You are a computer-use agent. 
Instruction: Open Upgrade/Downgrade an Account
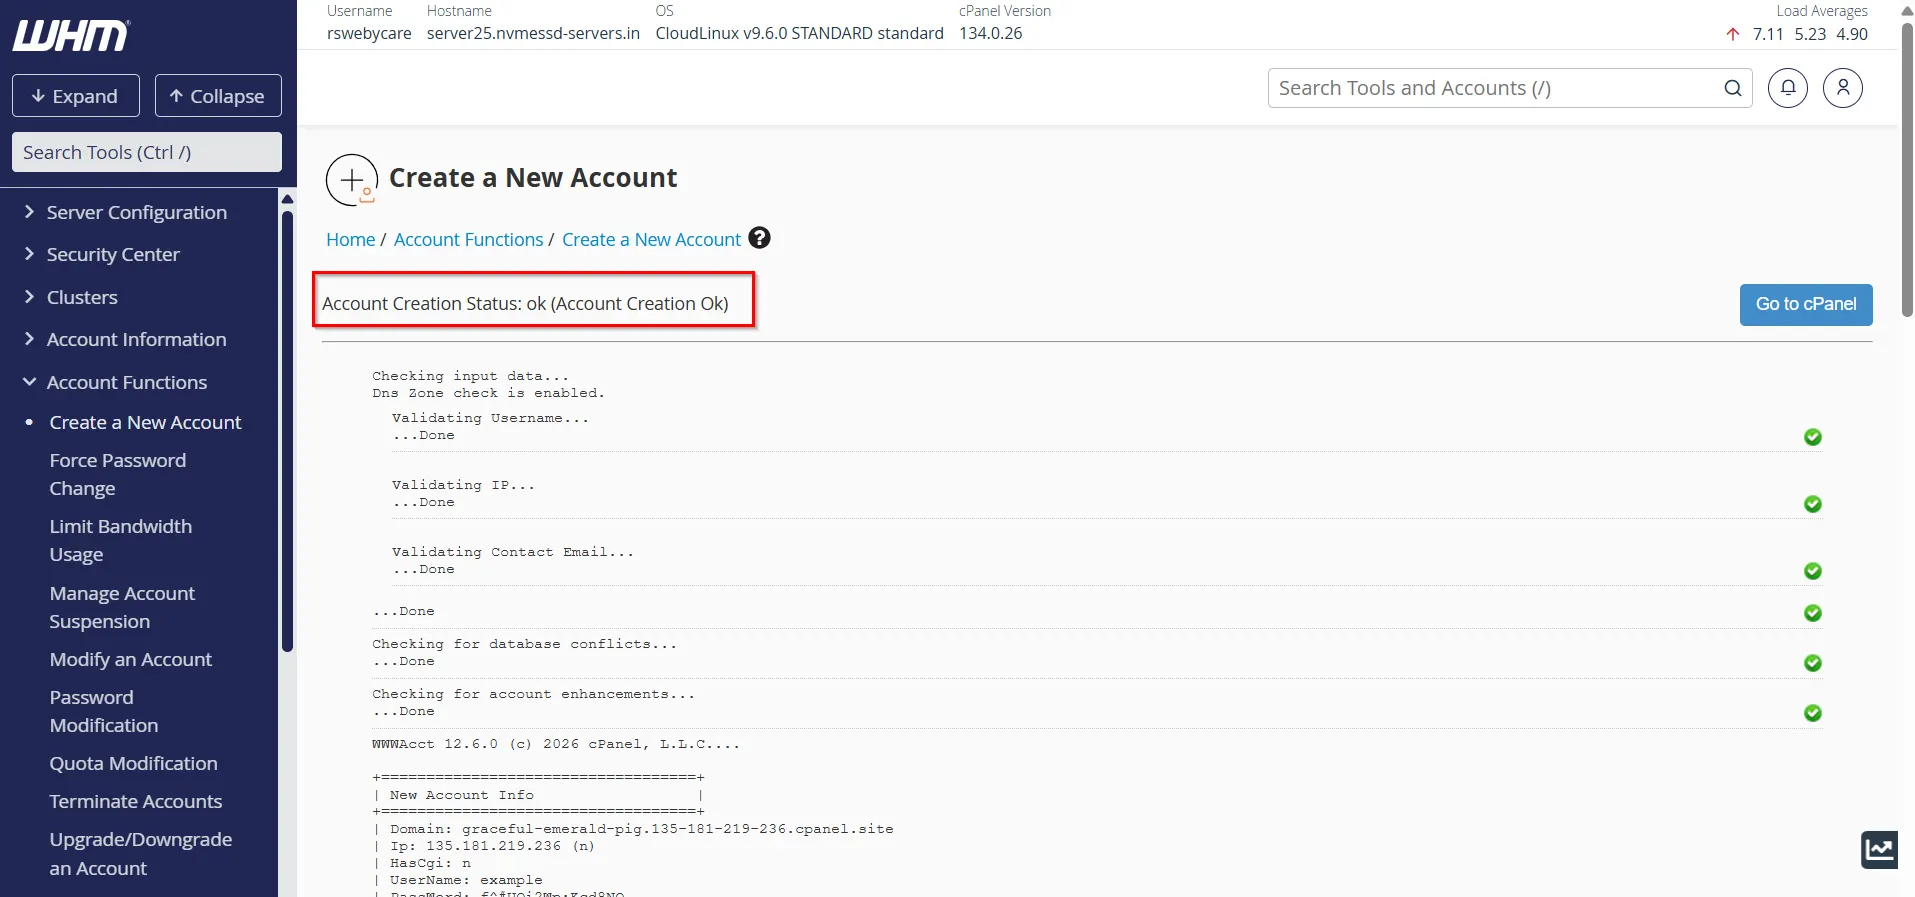click(141, 854)
